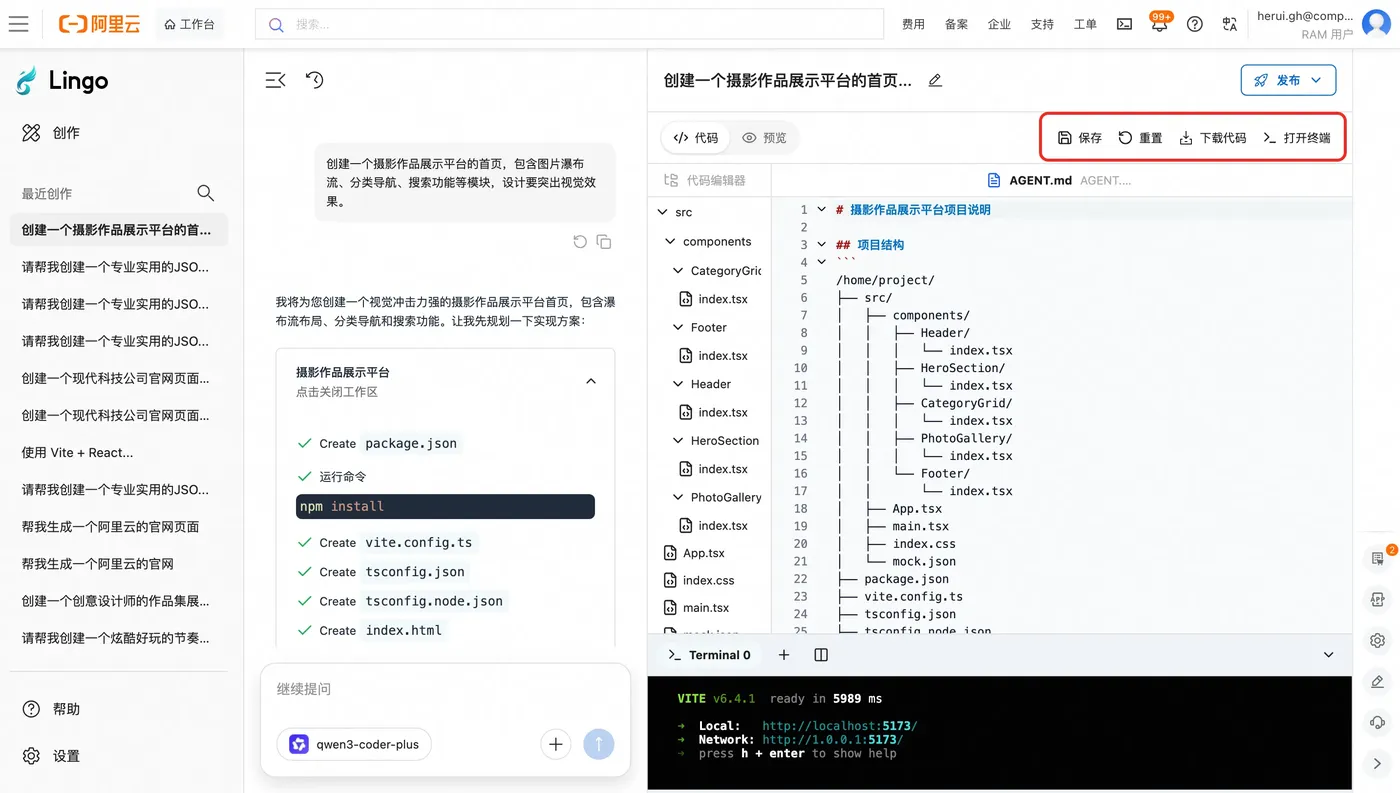Click the question-mark help icon in the top bar
The width and height of the screenshot is (1400, 793).
tap(1195, 24)
